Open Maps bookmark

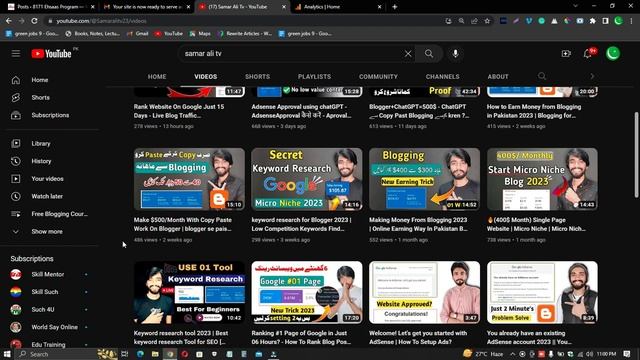(200, 33)
